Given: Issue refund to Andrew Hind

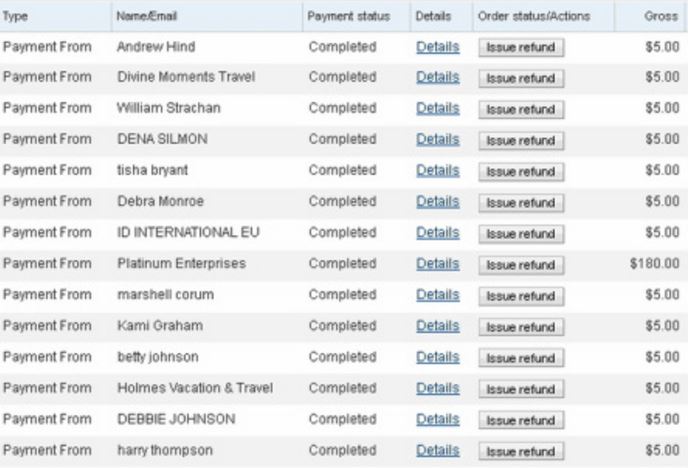Looking at the screenshot, I should 521,47.
